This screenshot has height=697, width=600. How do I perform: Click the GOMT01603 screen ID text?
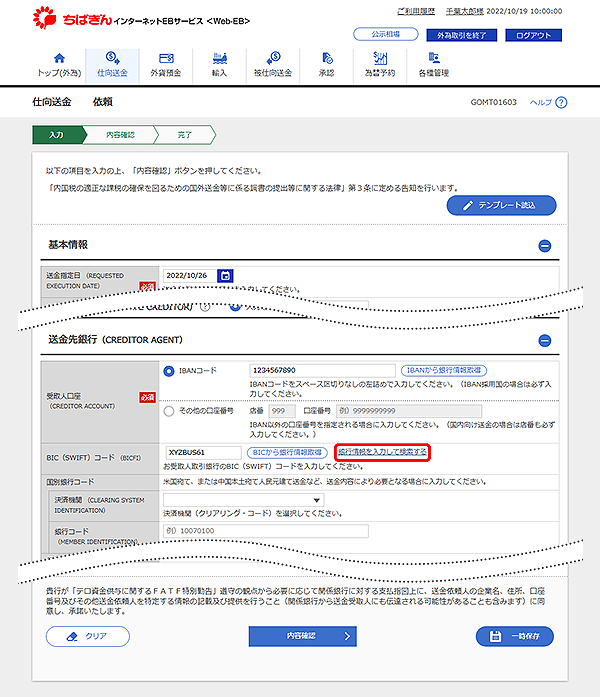coord(493,102)
